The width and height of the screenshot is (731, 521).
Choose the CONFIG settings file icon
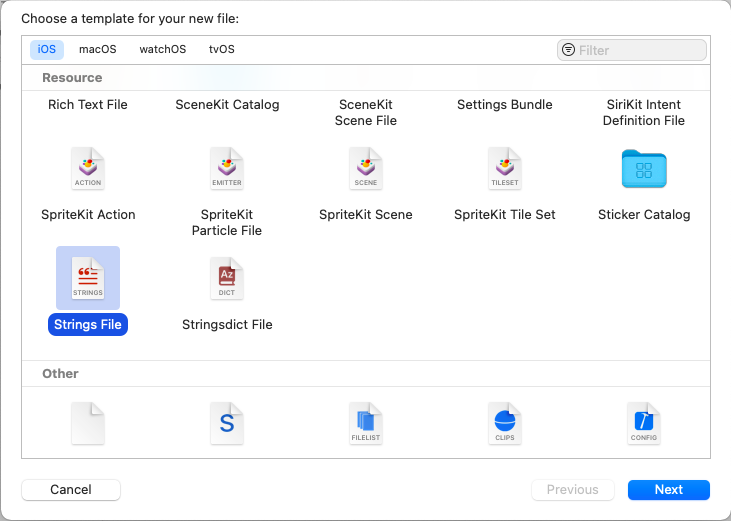644,423
